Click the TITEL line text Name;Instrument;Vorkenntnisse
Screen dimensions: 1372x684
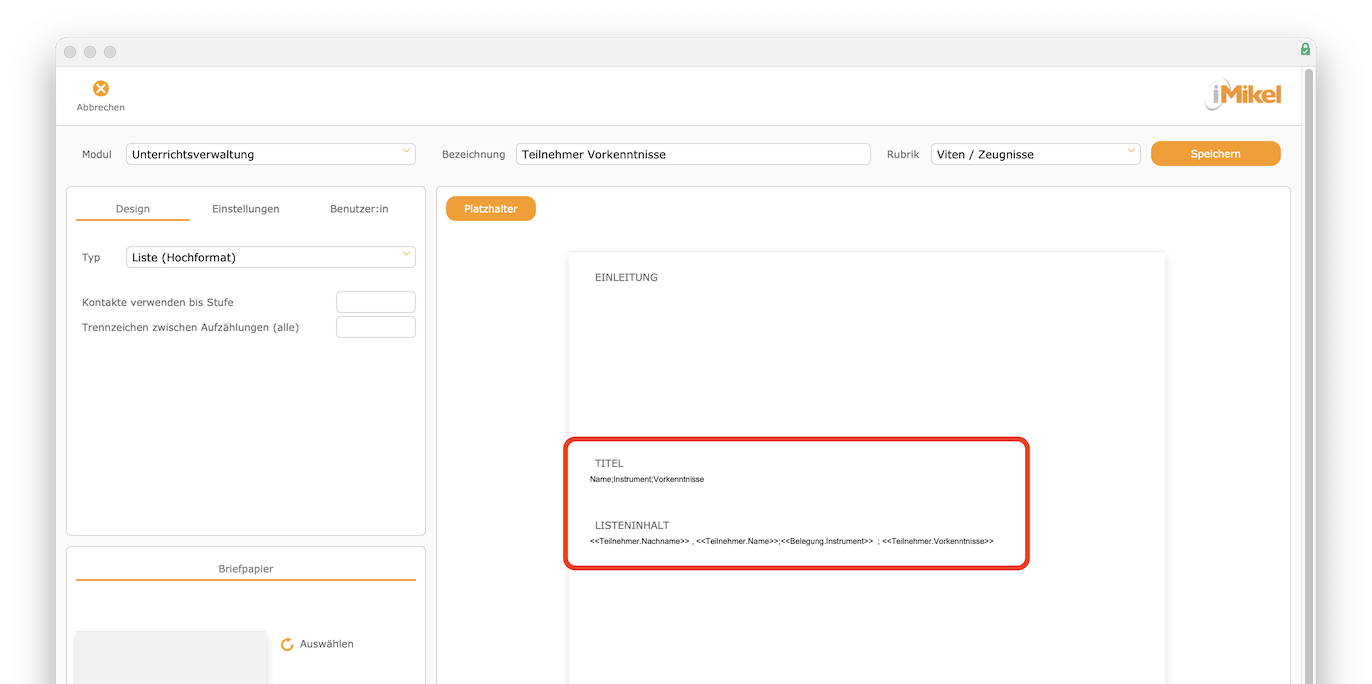(647, 480)
